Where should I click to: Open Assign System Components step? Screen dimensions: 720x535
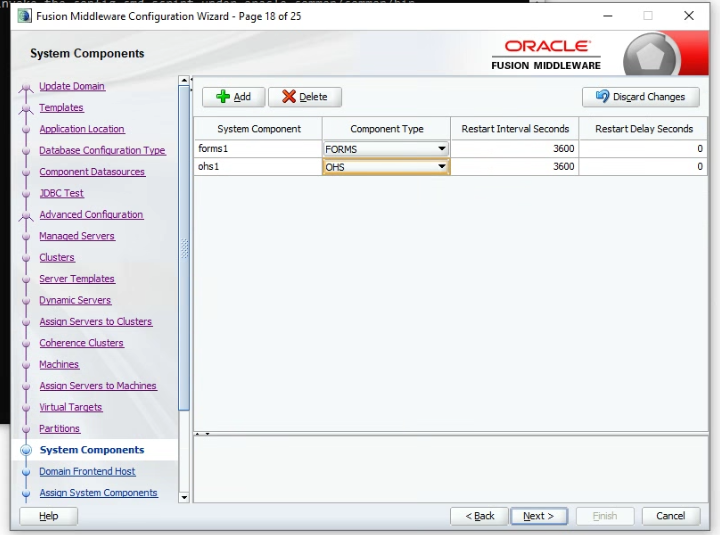(x=98, y=493)
